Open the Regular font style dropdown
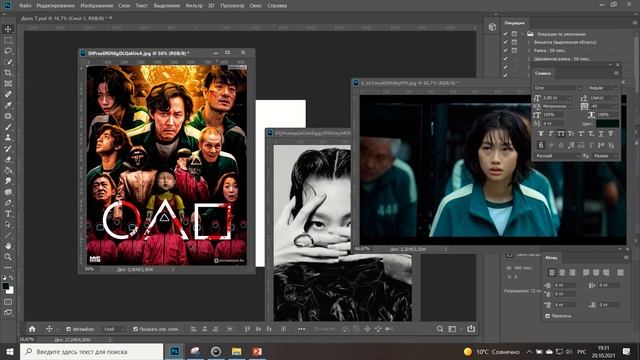This screenshot has width=640, height=360. coord(602,88)
